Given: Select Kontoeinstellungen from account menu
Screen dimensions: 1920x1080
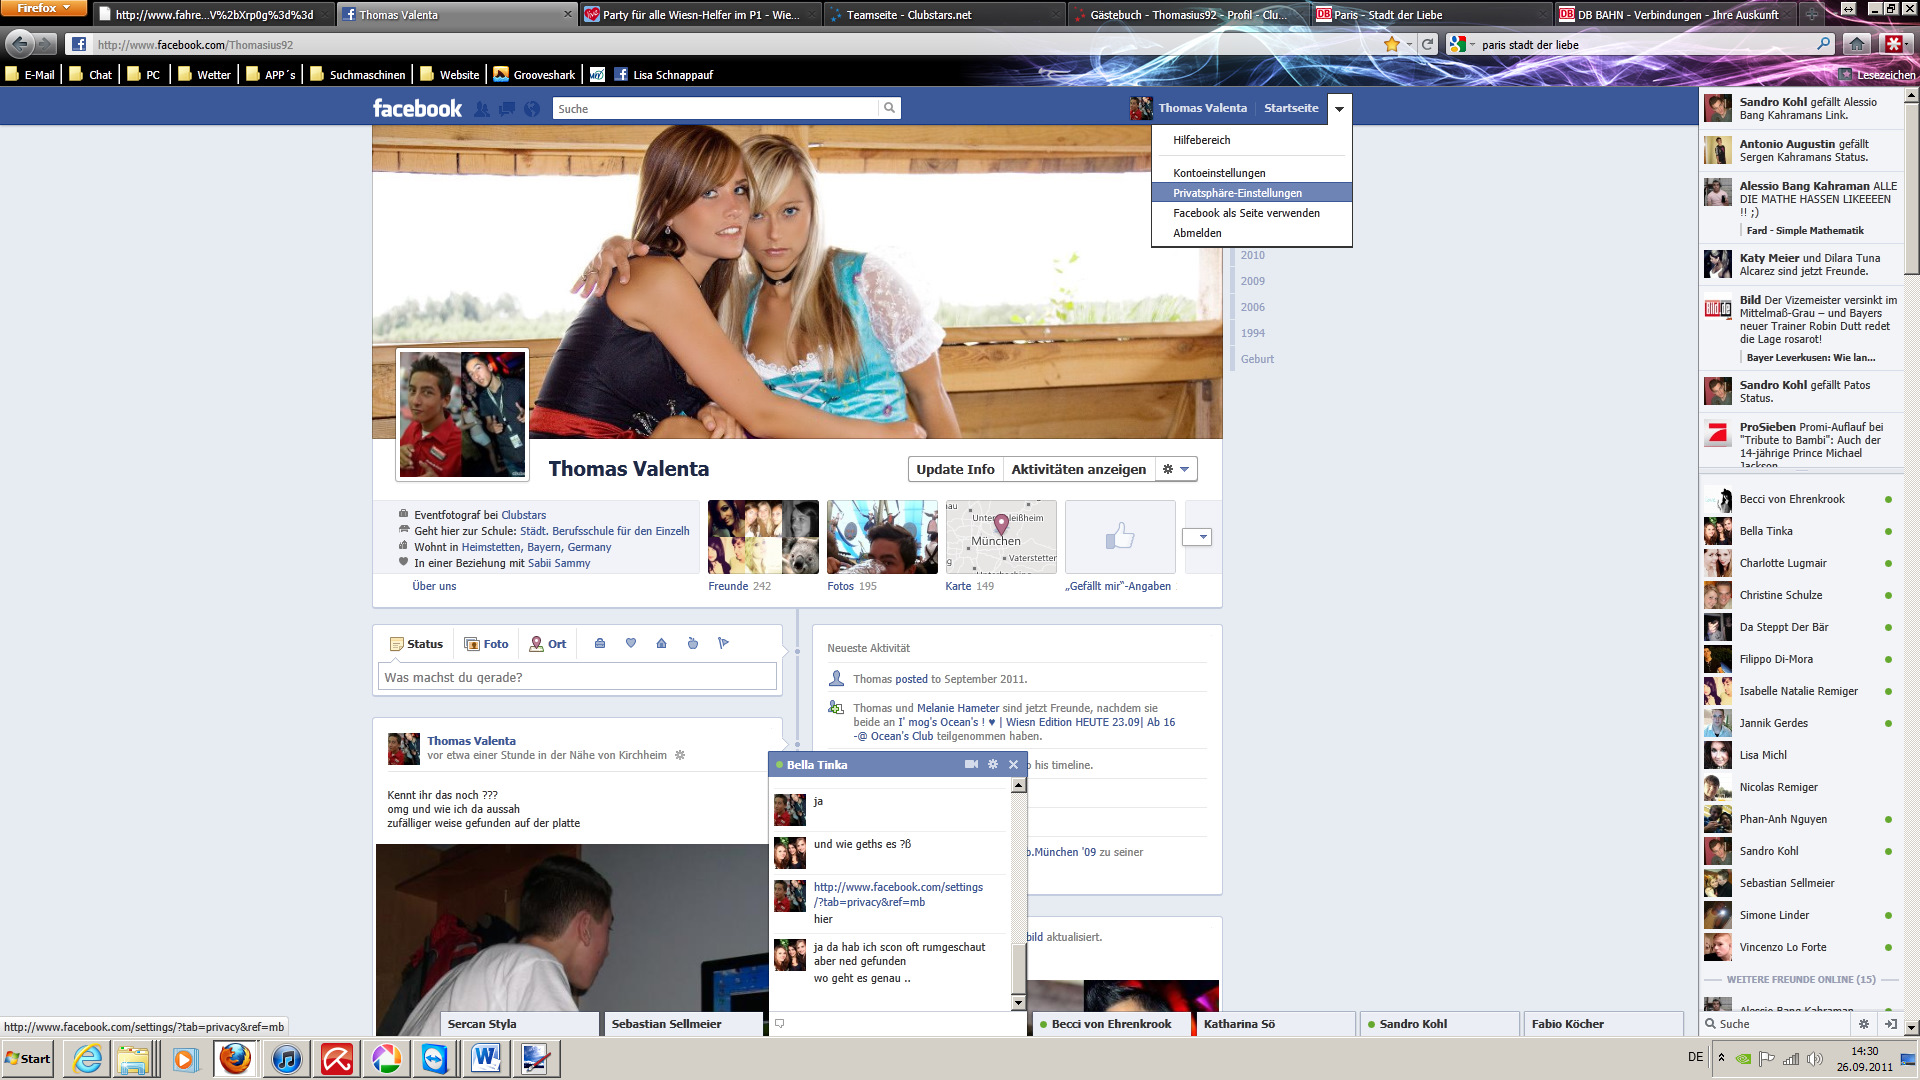Looking at the screenshot, I should click(x=1252, y=173).
